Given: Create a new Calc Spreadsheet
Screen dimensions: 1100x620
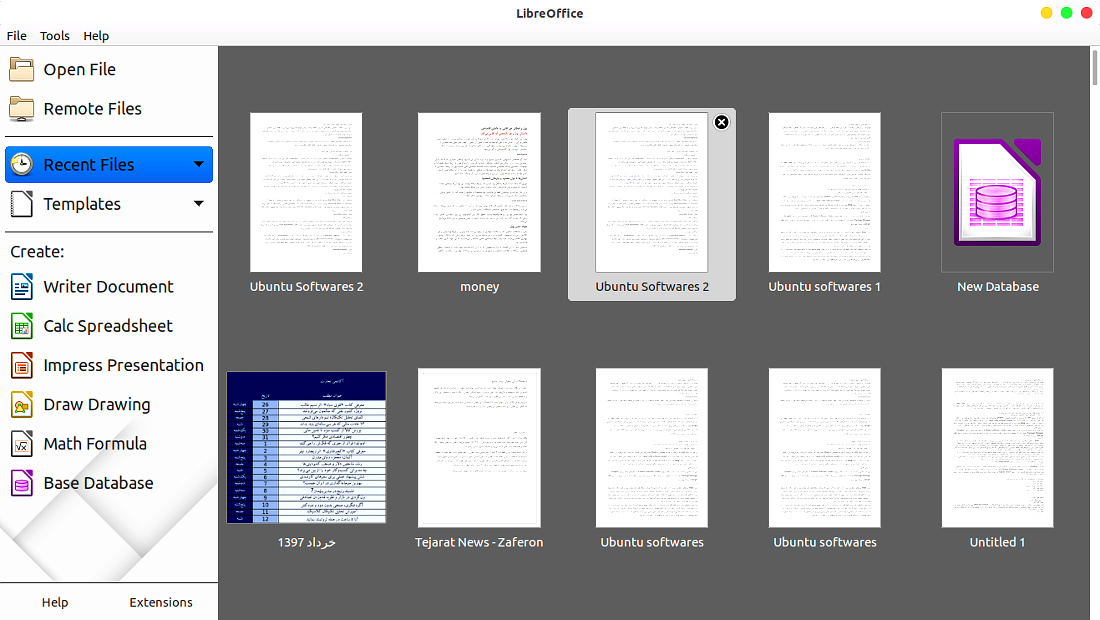Looking at the screenshot, I should 108,326.
